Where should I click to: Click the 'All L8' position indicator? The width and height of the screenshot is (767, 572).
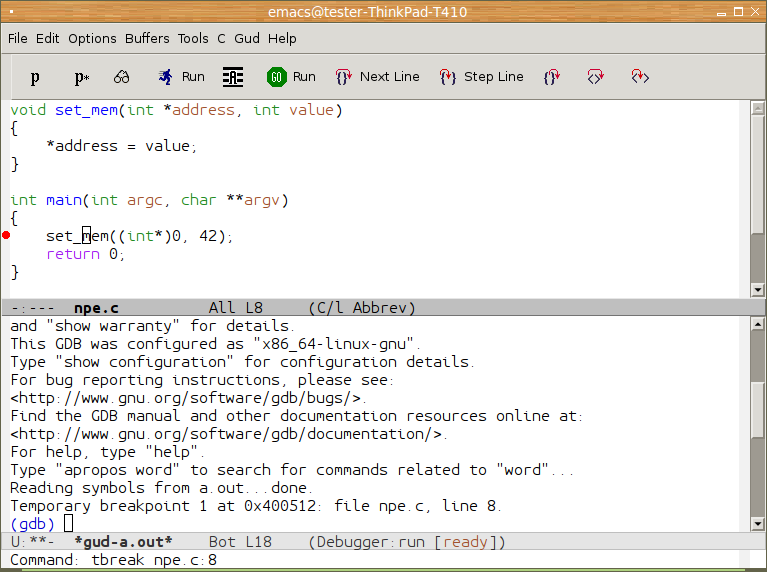pos(236,308)
